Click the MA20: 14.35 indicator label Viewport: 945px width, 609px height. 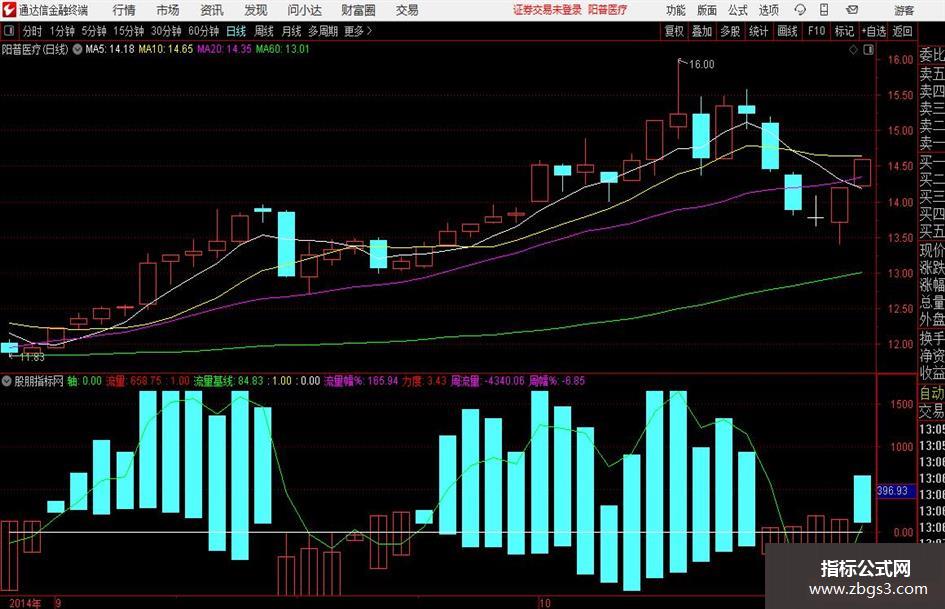pyautogui.click(x=224, y=49)
